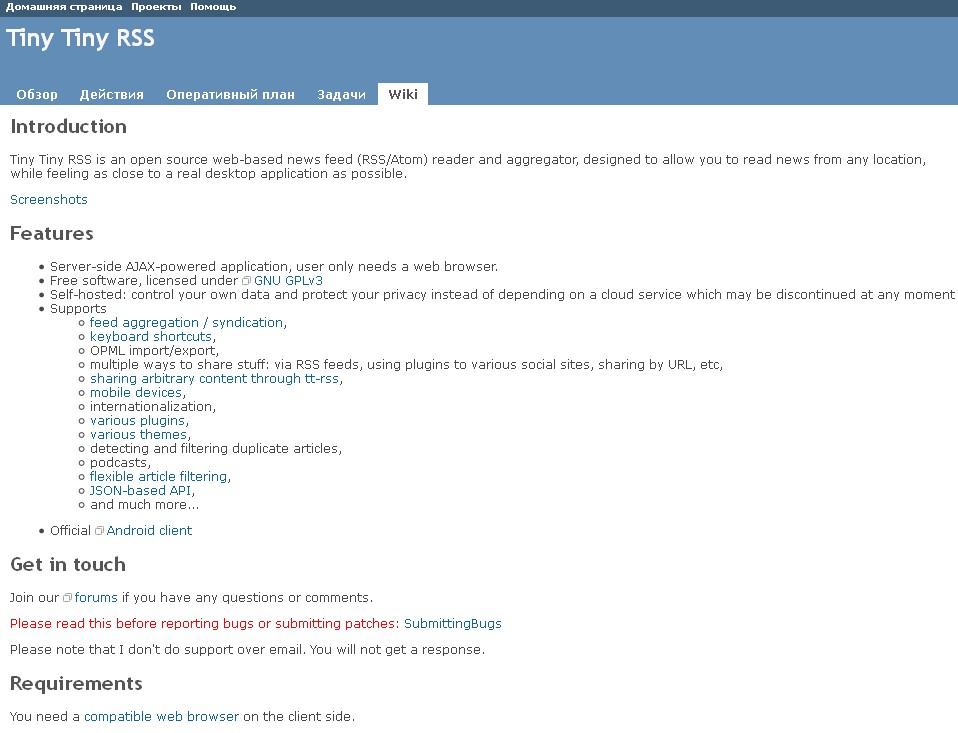This screenshot has height=733, width=958.
Task: Open the various themes link
Action: click(x=139, y=435)
